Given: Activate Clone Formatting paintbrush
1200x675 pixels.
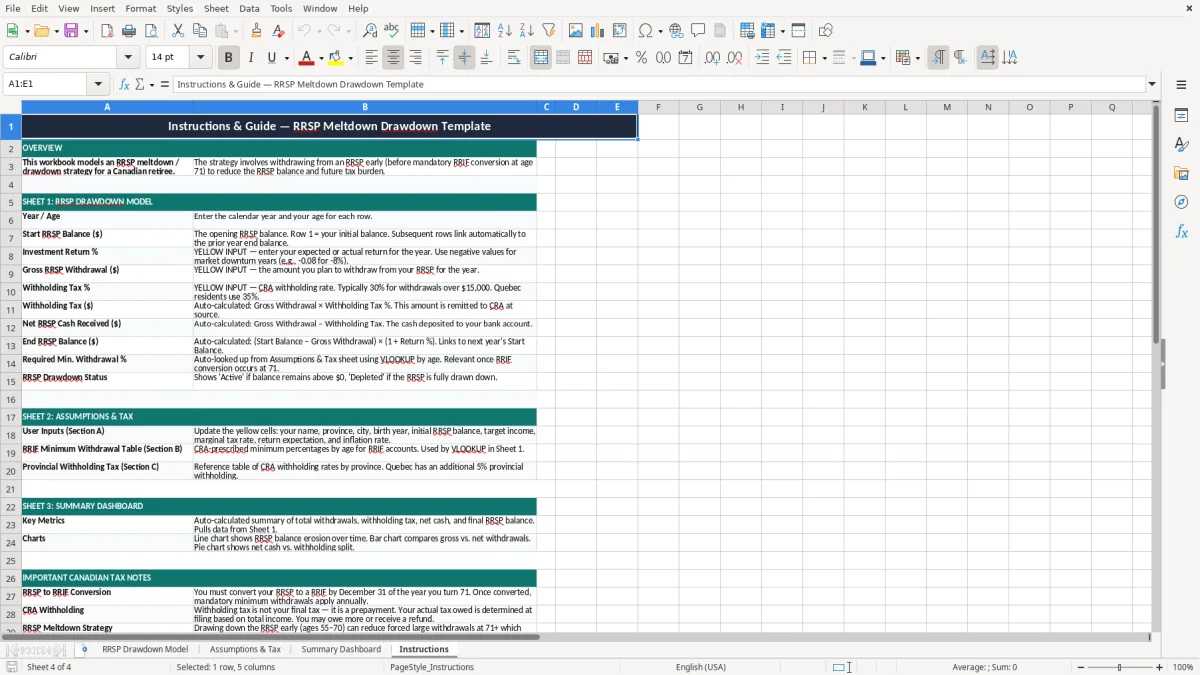Looking at the screenshot, I should 257,31.
